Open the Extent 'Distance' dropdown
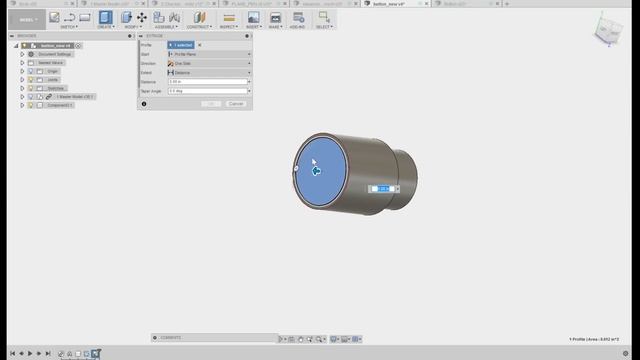The width and height of the screenshot is (640, 360). click(x=209, y=73)
